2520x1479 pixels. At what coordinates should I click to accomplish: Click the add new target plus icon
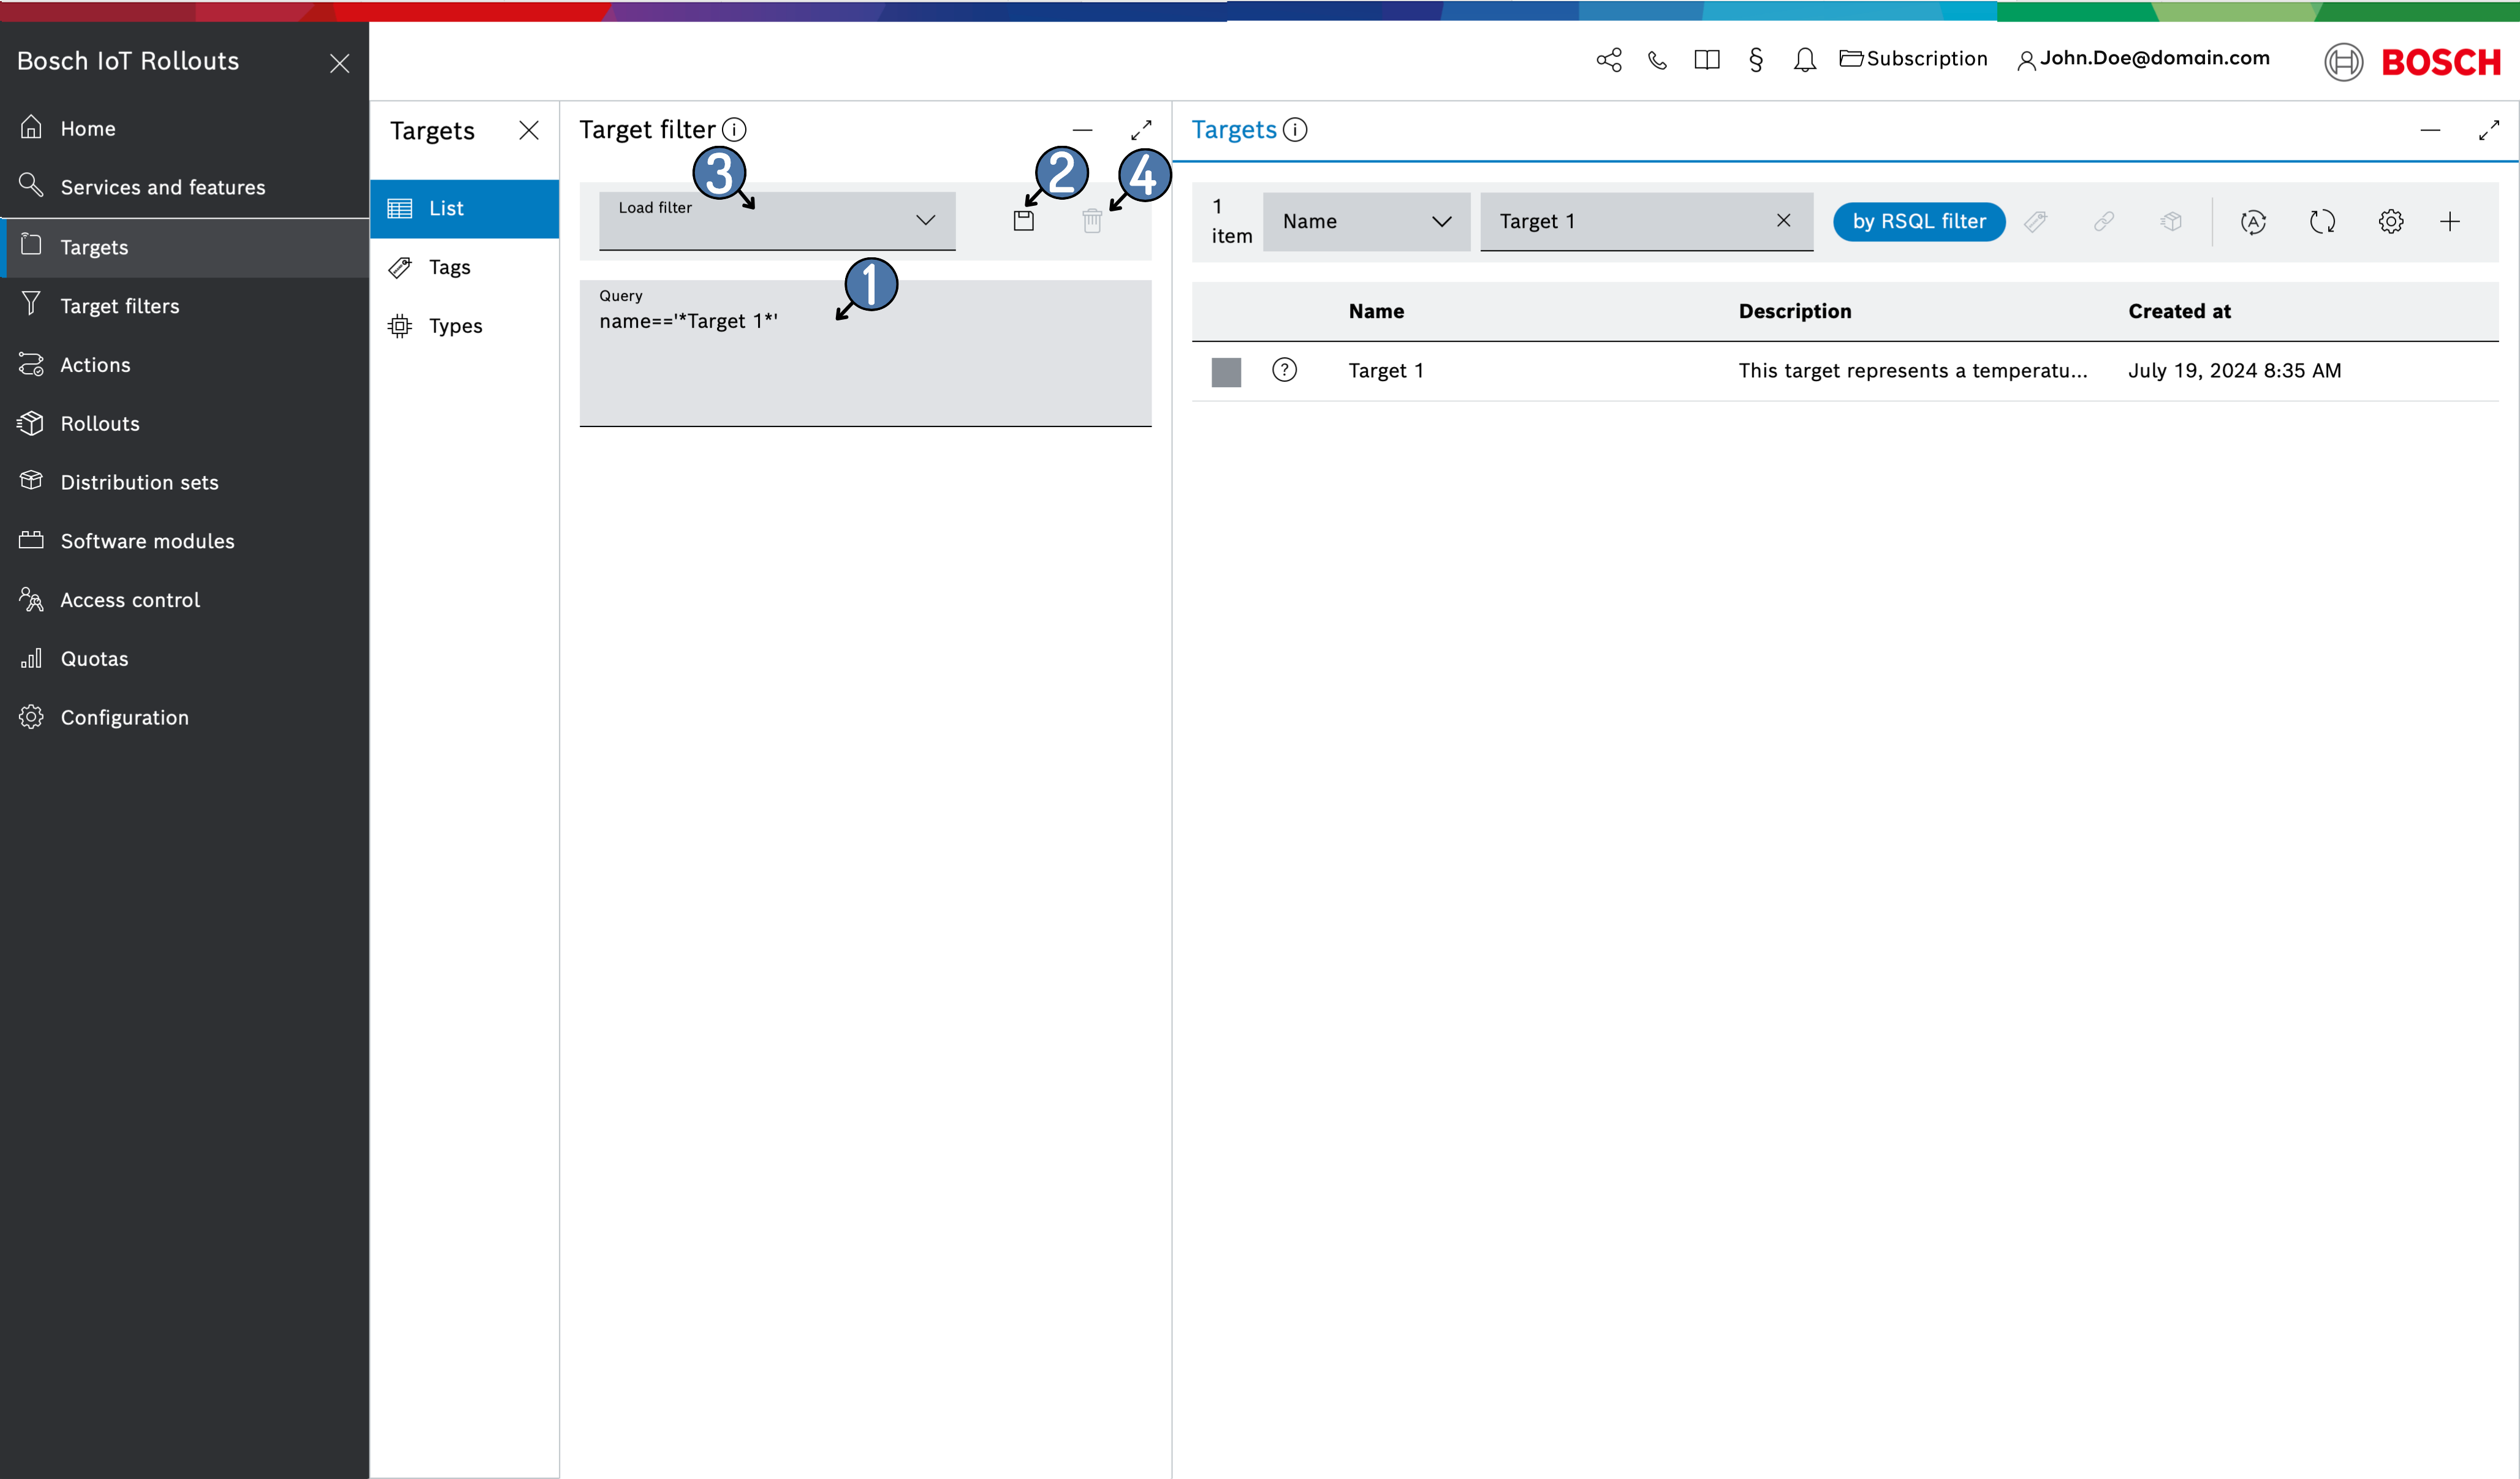pyautogui.click(x=2453, y=220)
